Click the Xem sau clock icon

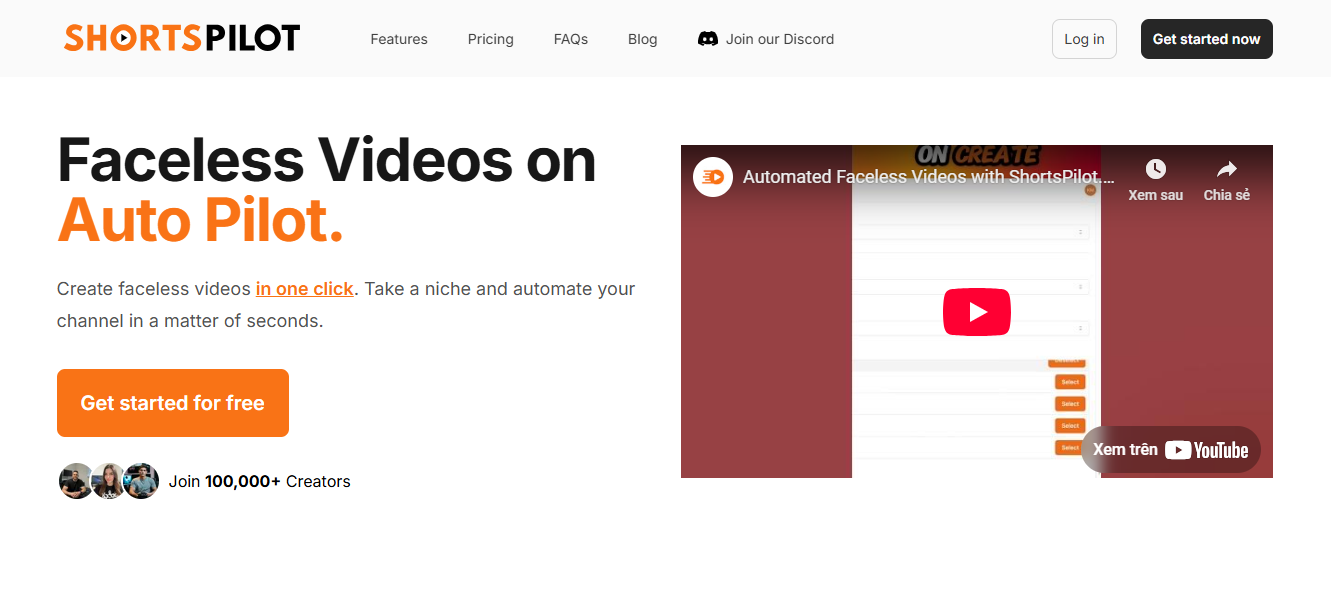point(1155,169)
